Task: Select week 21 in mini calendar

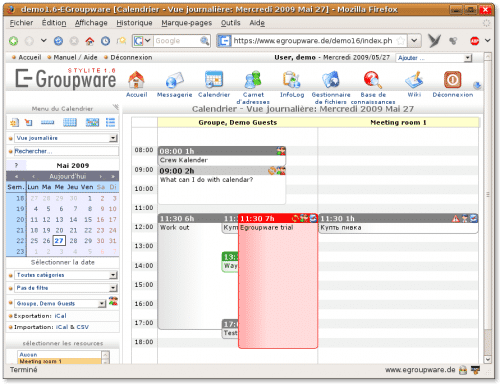Action: [x=20, y=230]
